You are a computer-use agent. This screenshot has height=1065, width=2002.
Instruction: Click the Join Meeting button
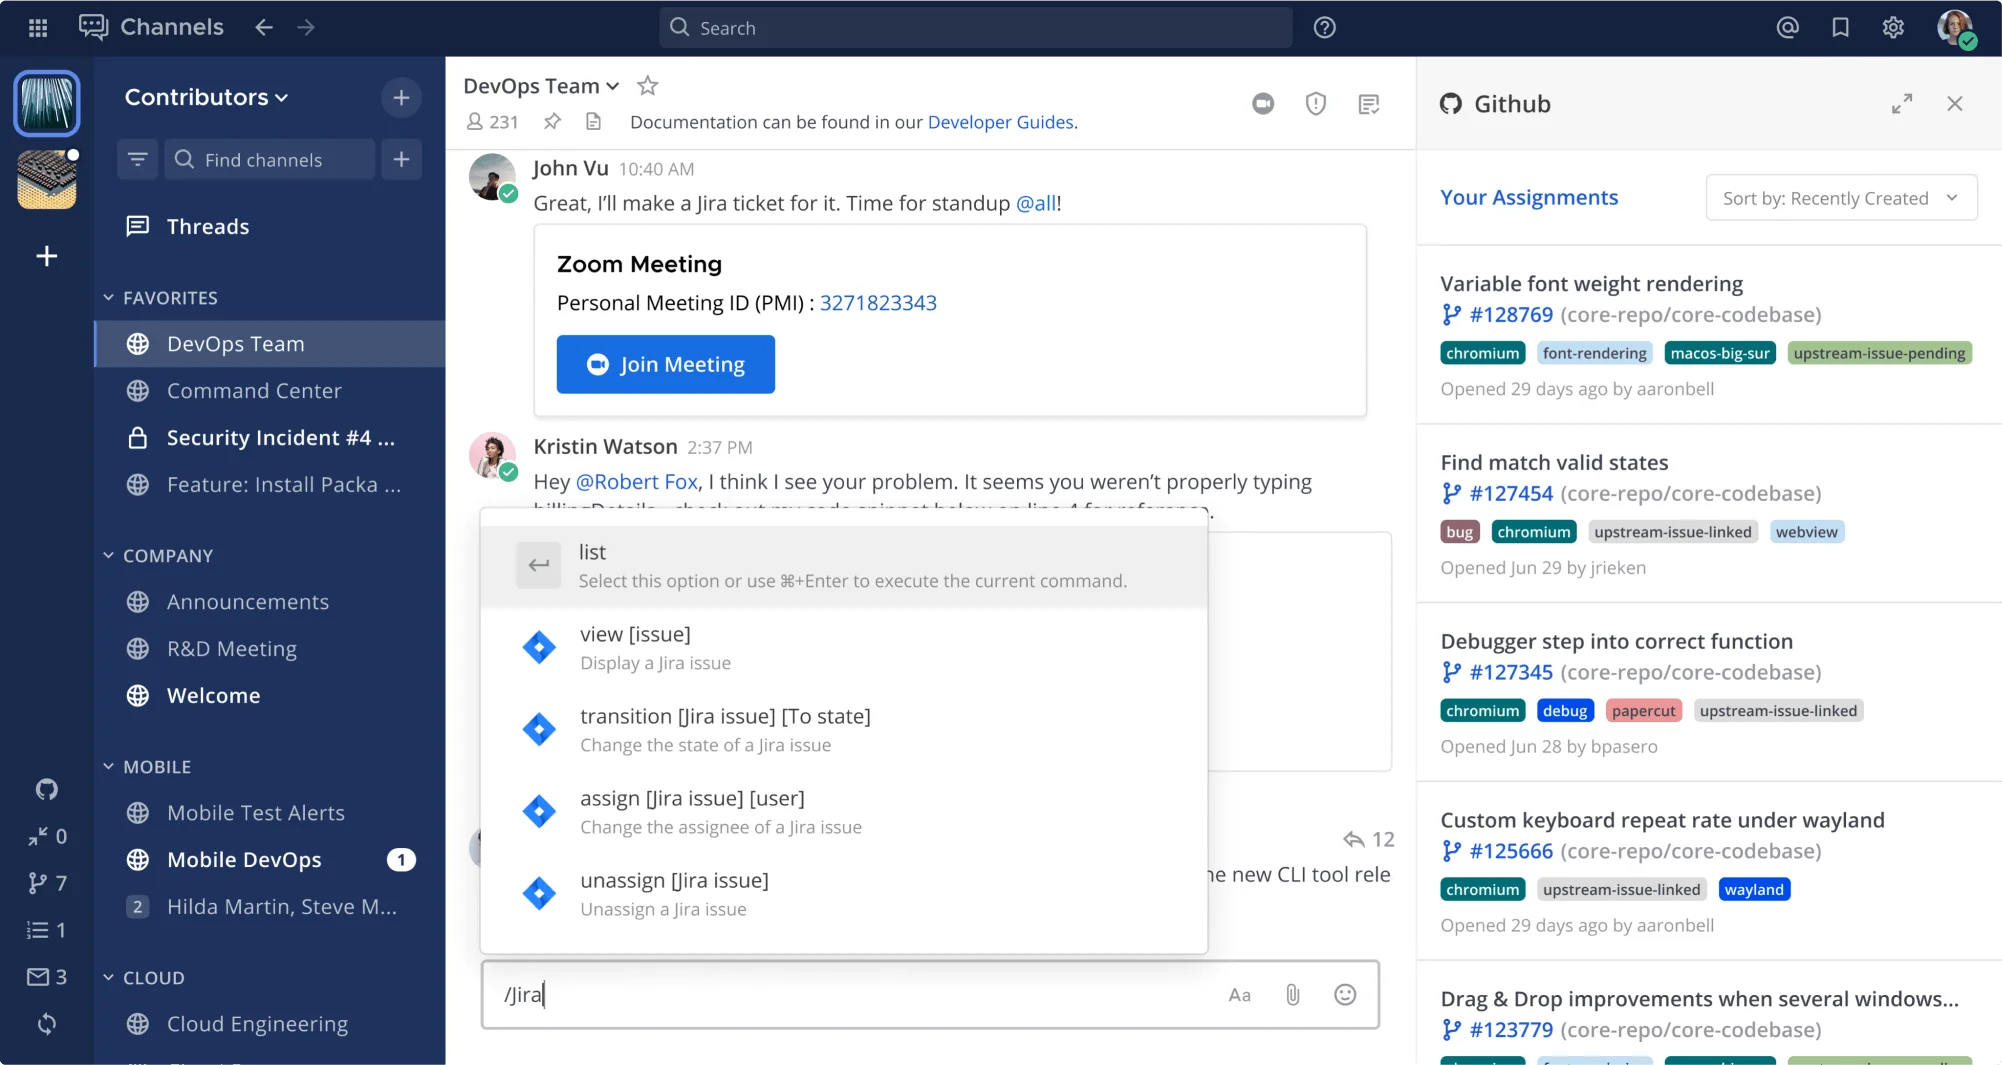(x=665, y=364)
